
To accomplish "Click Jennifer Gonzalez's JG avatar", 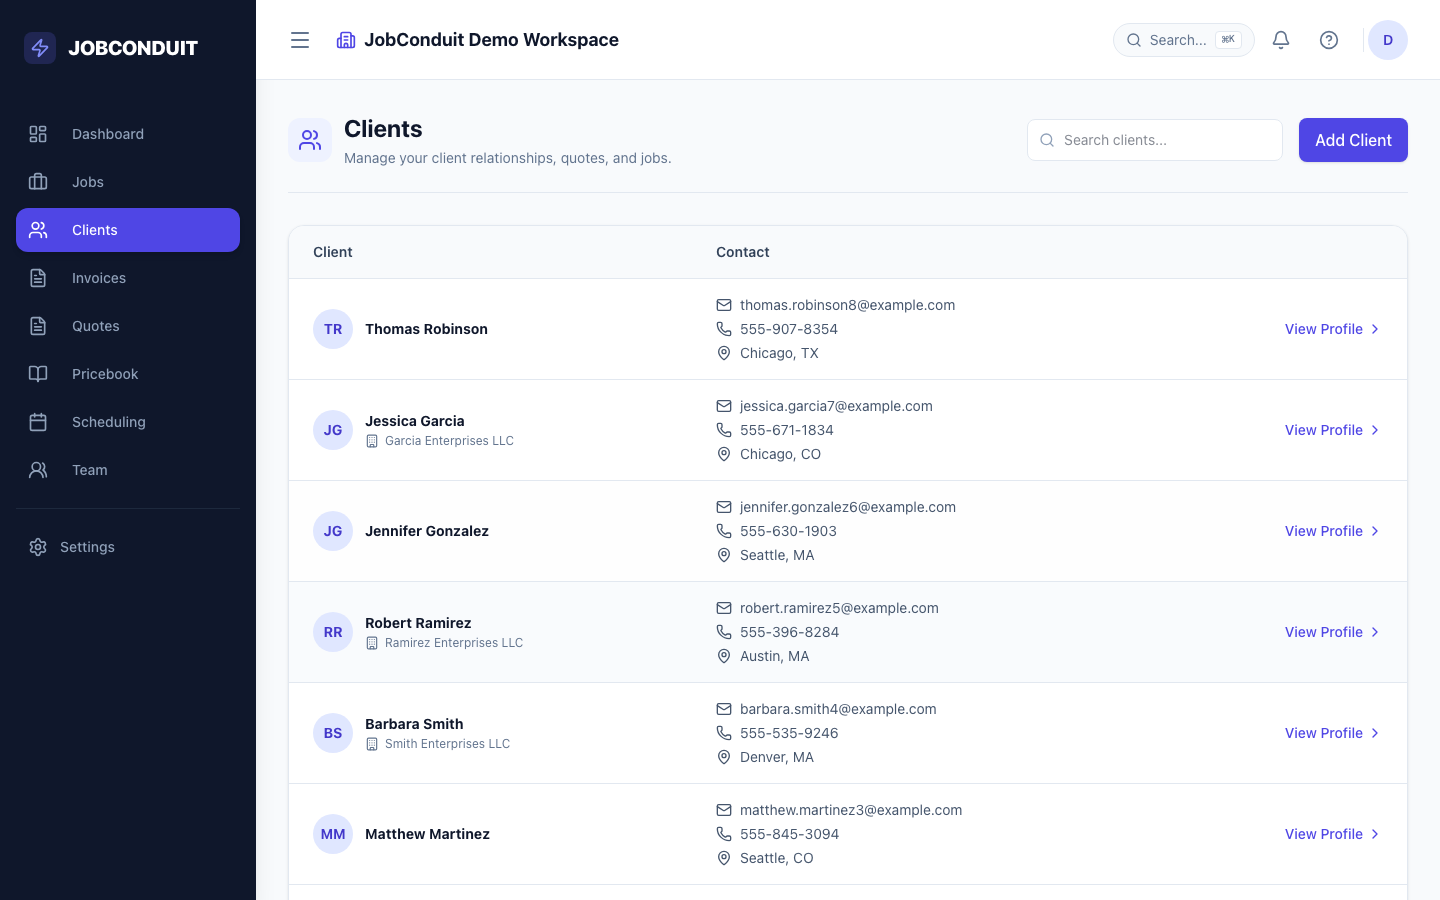I will 333,531.
